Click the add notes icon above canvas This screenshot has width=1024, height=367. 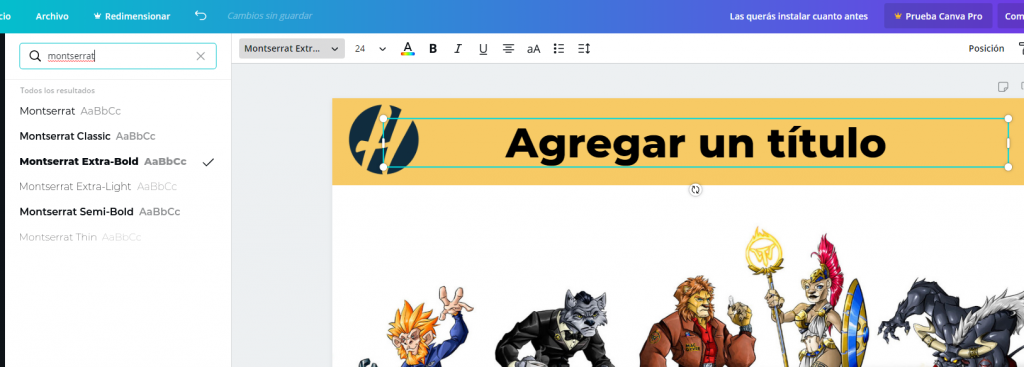(x=1003, y=86)
